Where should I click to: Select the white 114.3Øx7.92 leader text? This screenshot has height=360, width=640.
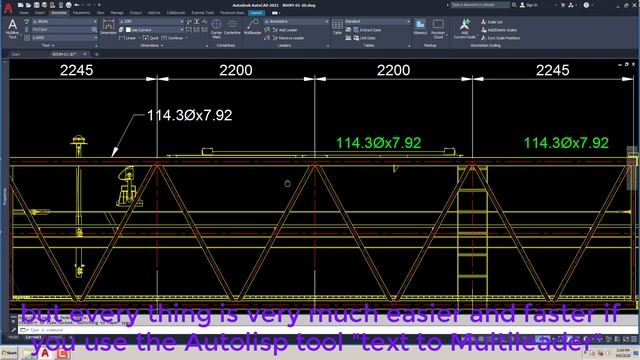pos(189,116)
